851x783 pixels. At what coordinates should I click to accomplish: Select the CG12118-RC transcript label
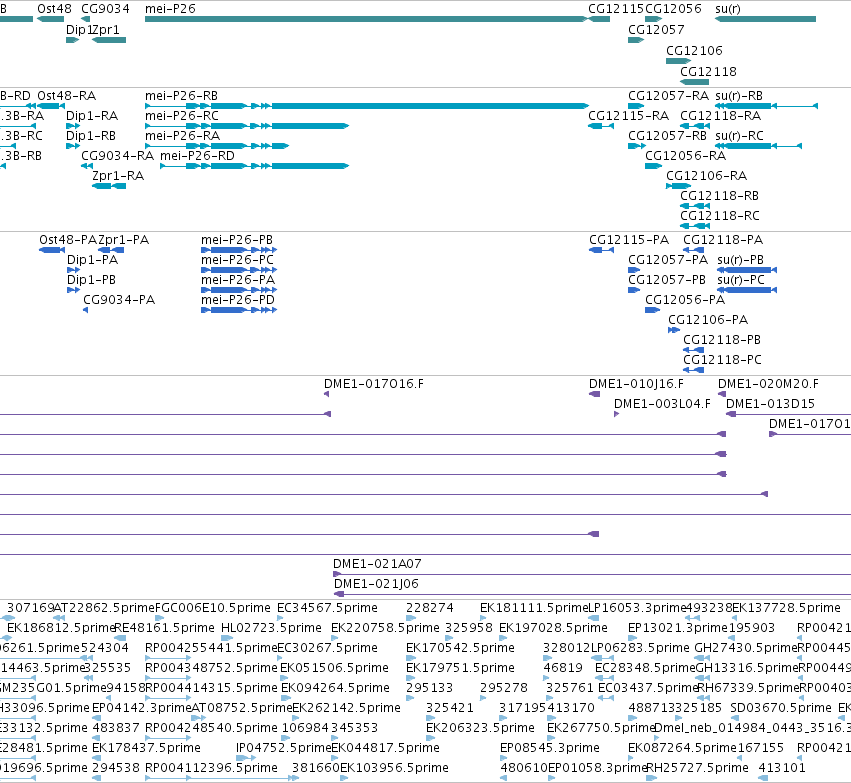tap(720, 216)
